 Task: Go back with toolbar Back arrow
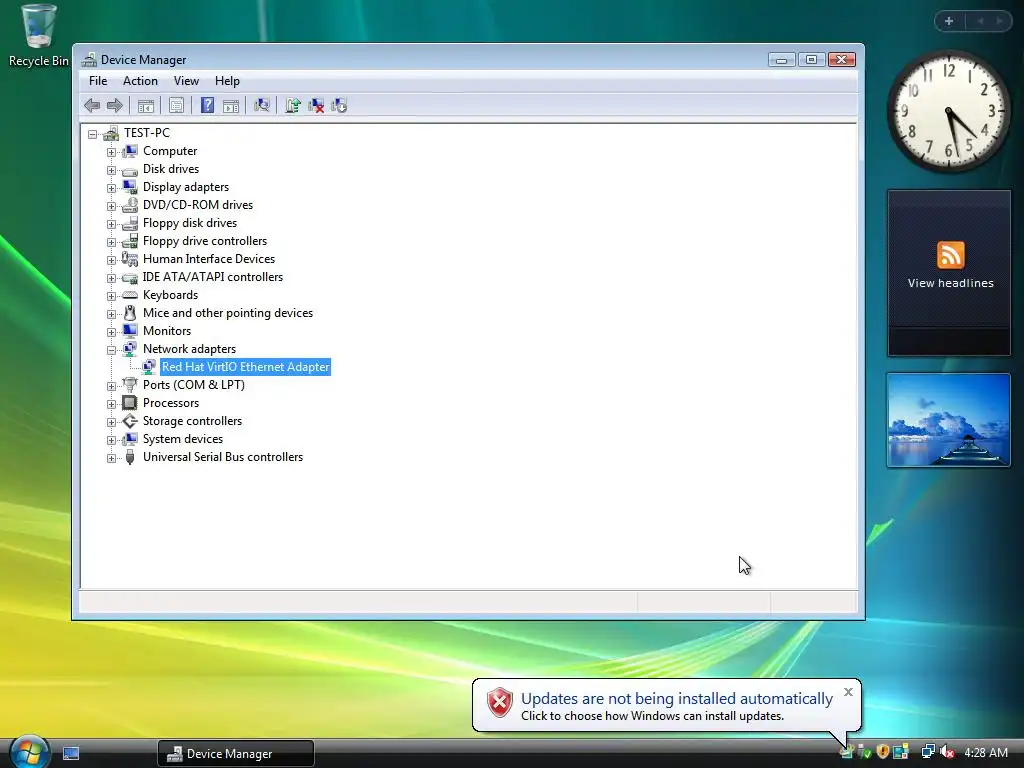(x=92, y=105)
